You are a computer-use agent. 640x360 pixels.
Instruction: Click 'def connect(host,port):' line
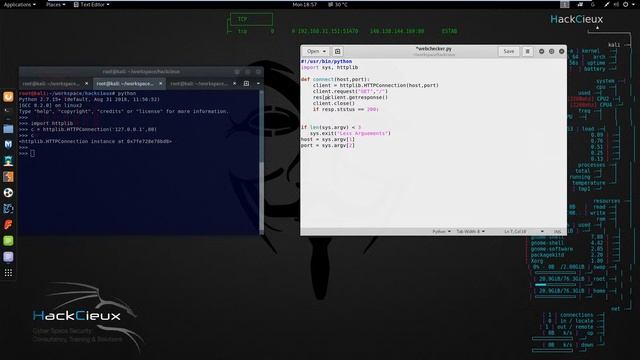(335, 79)
